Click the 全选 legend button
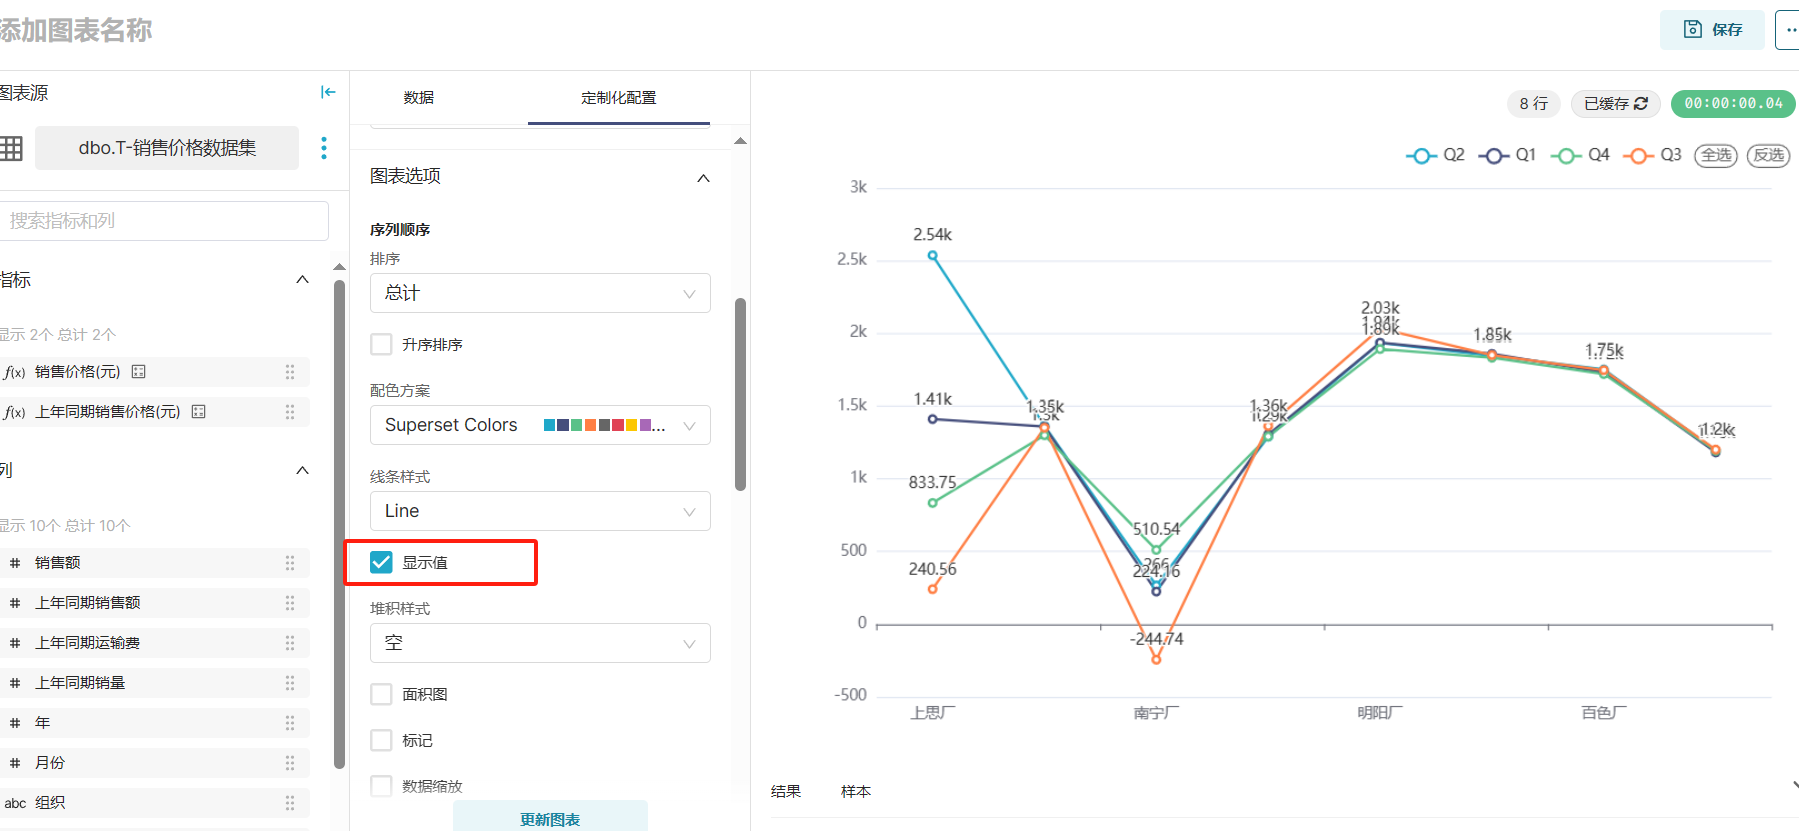This screenshot has width=1799, height=831. pos(1716,155)
